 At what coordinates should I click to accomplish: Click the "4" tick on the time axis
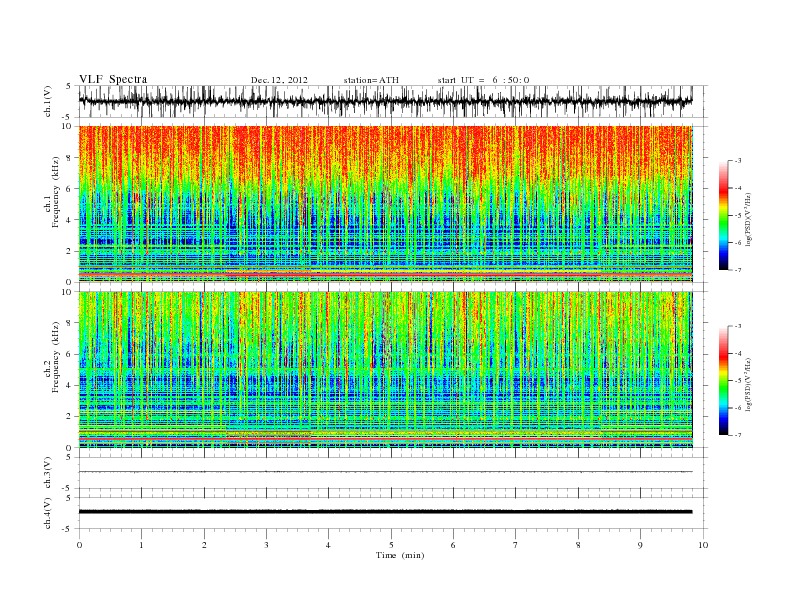pyautogui.click(x=329, y=545)
